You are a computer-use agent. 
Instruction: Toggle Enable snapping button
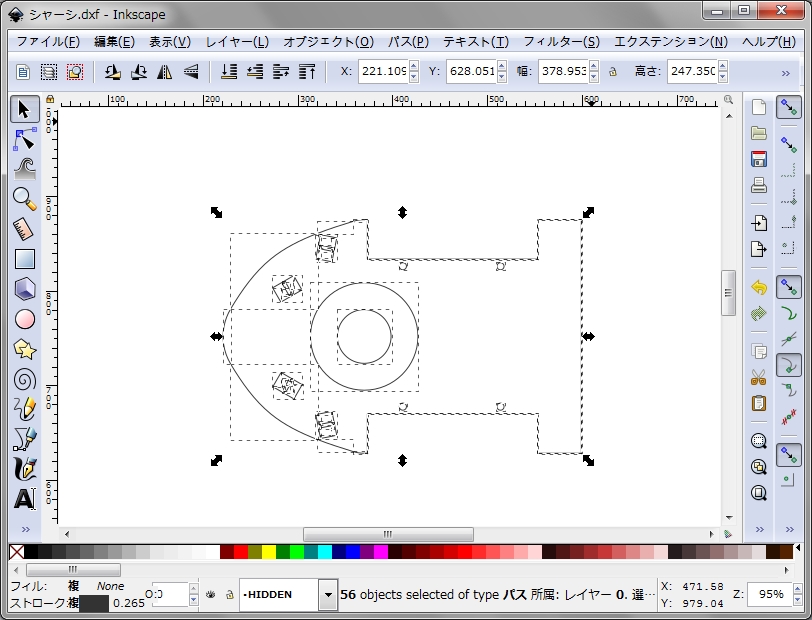point(789,107)
